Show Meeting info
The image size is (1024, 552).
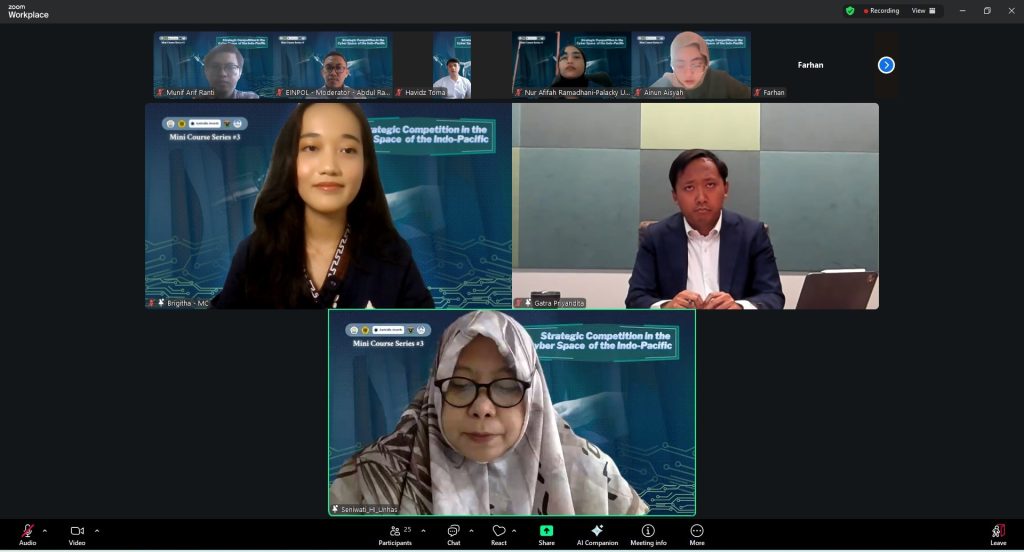pyautogui.click(x=648, y=530)
